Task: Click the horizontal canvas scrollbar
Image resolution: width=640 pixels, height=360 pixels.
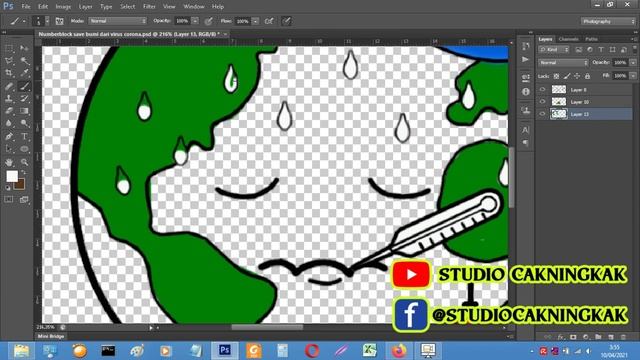Action: (267, 327)
